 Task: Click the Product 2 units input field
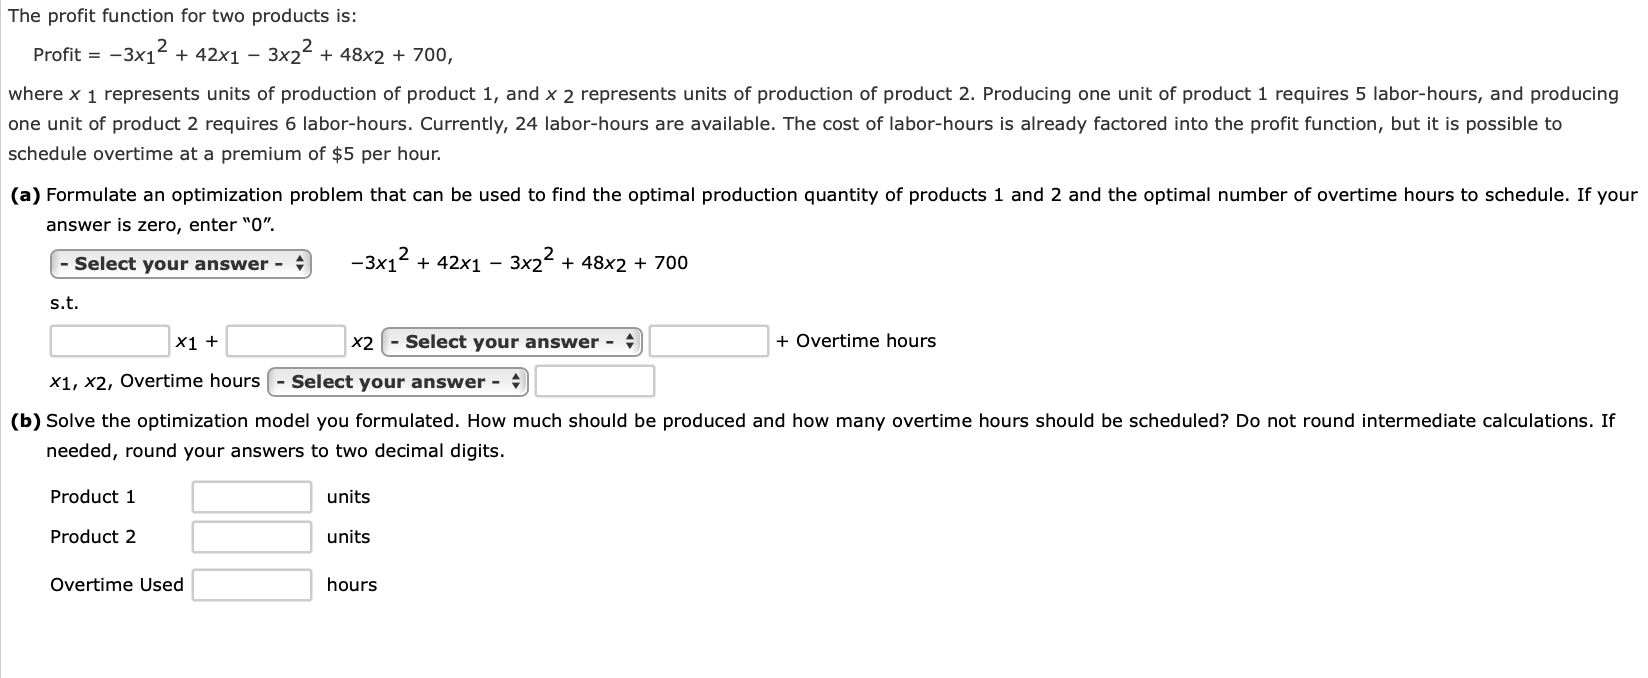(251, 536)
